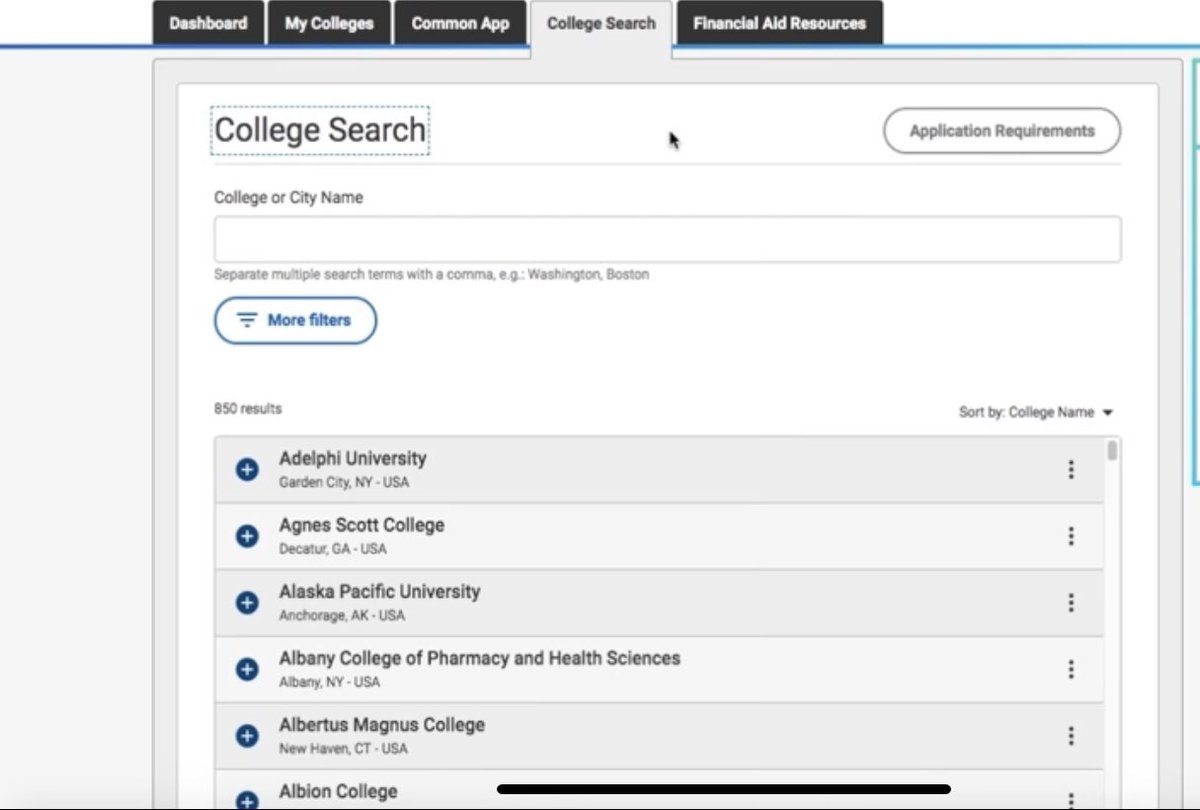The image size is (1200, 810).
Task: Add Agnes Scott College with plus icon
Action: pos(247,536)
